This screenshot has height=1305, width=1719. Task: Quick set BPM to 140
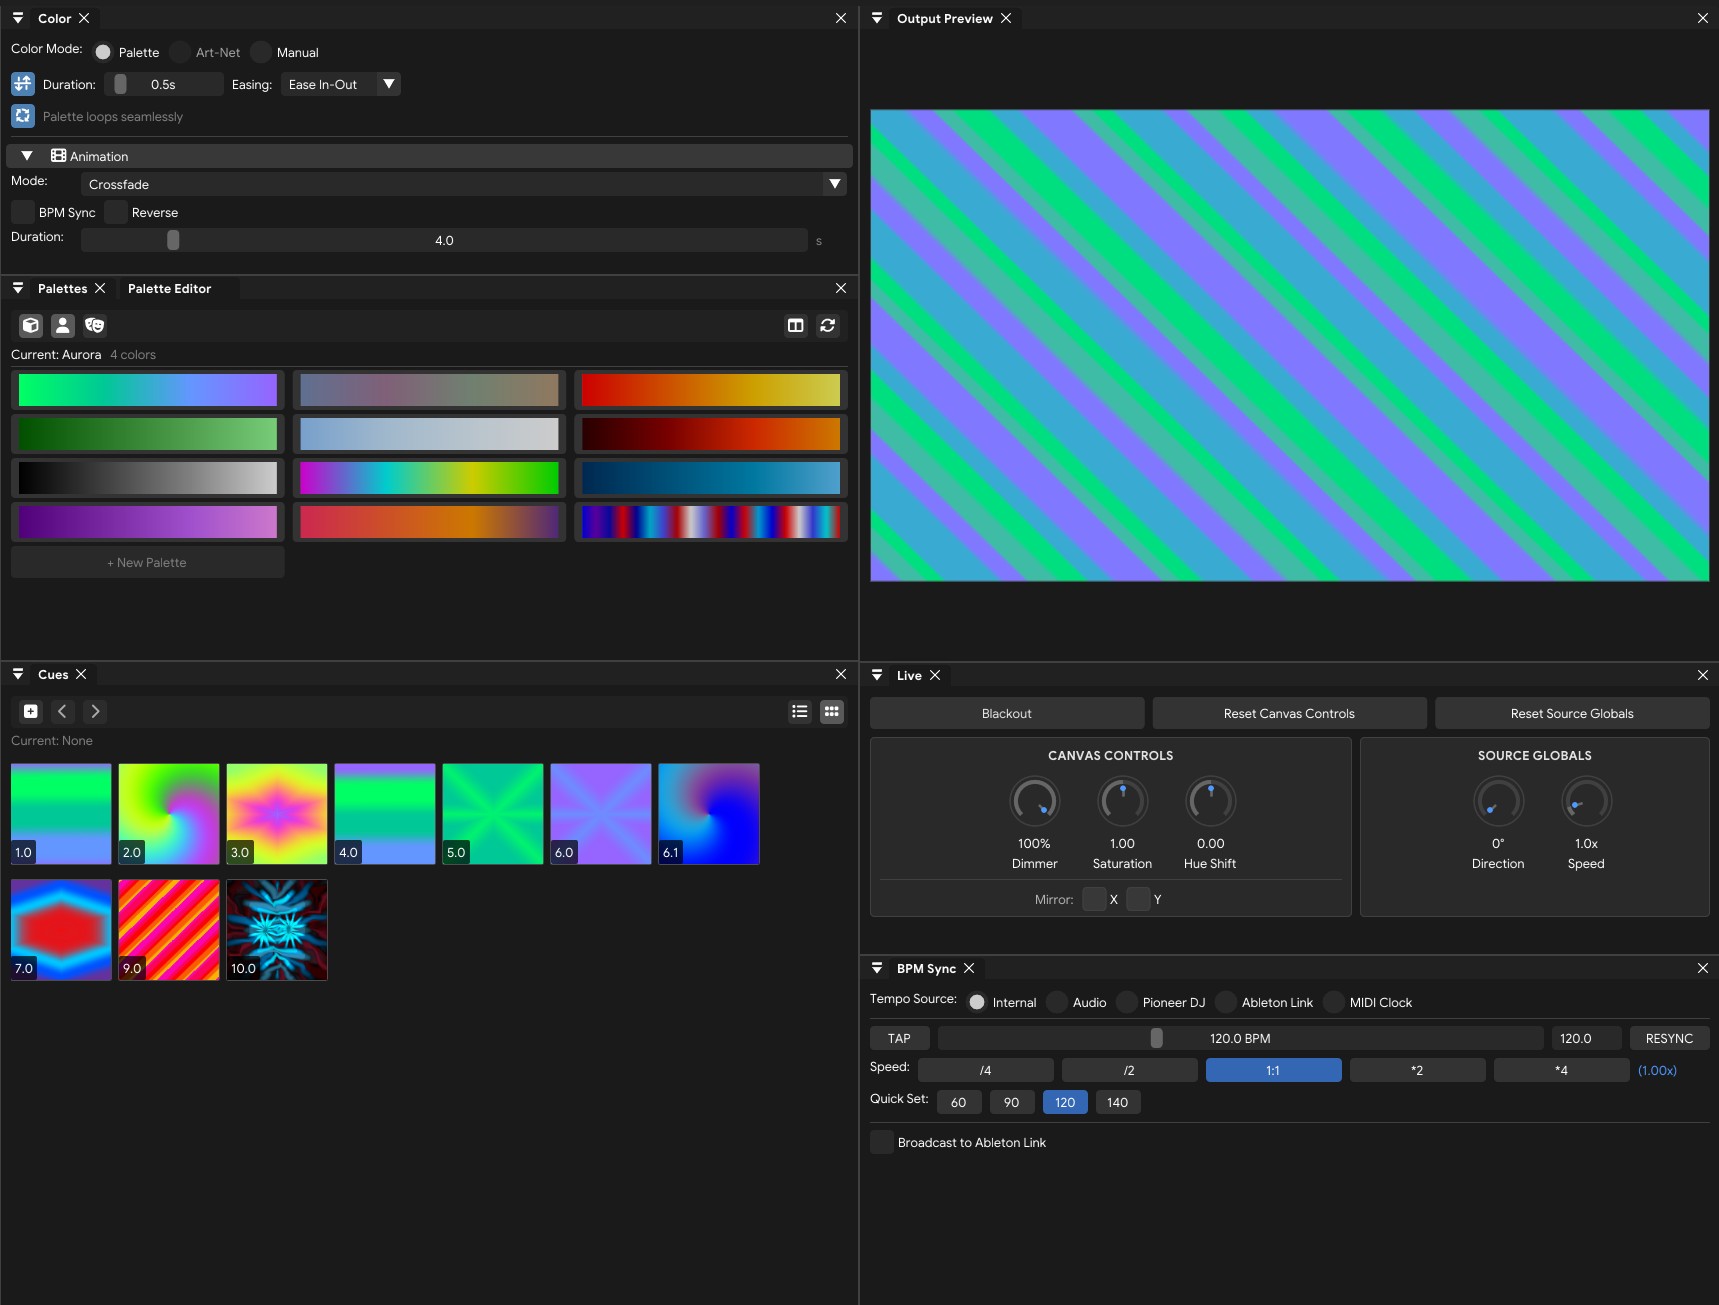click(1118, 1102)
